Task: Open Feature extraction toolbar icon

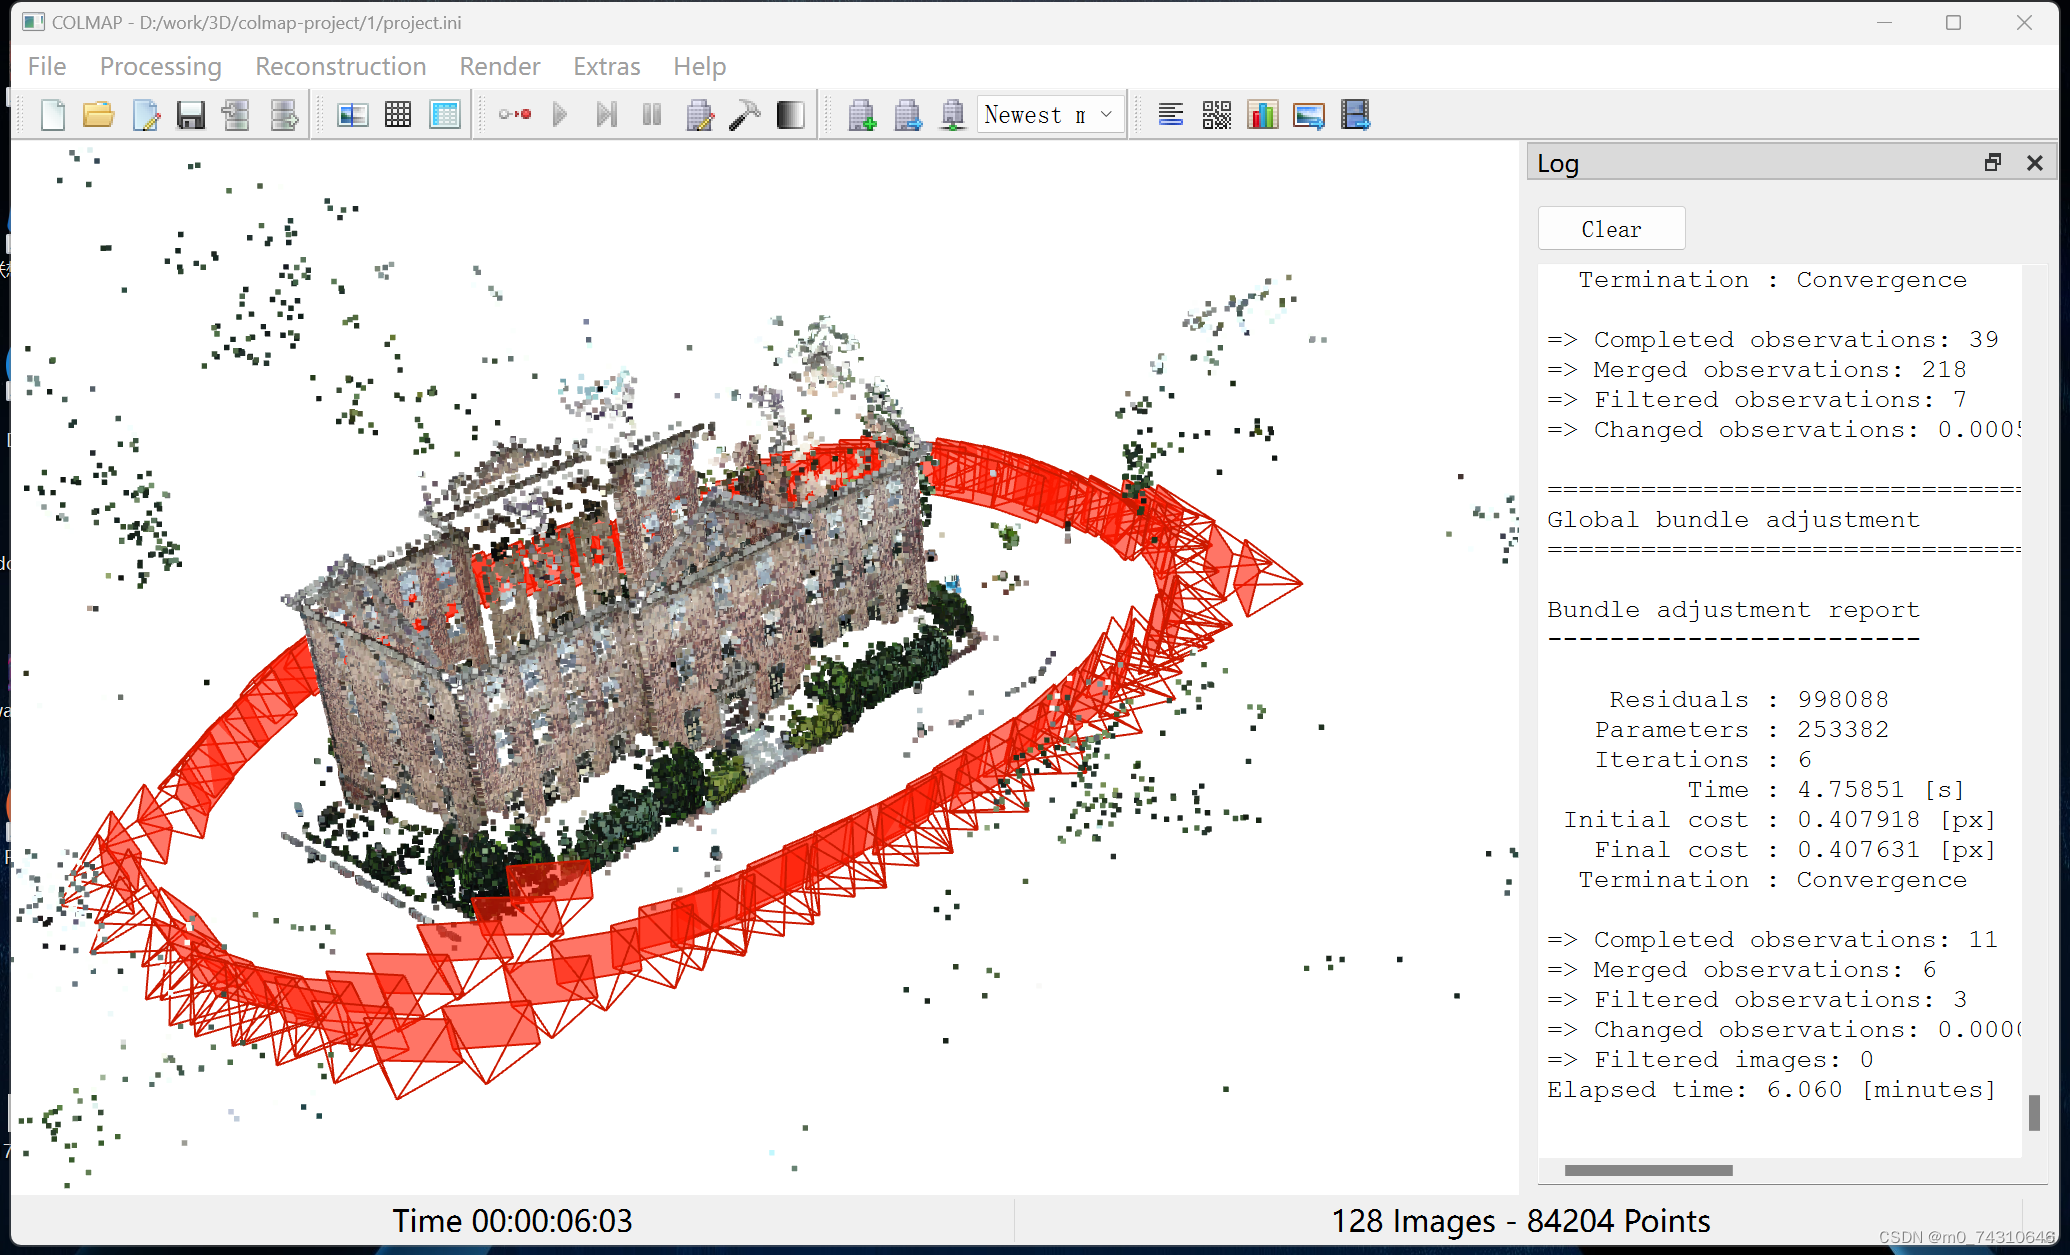Action: pyautogui.click(x=352, y=115)
